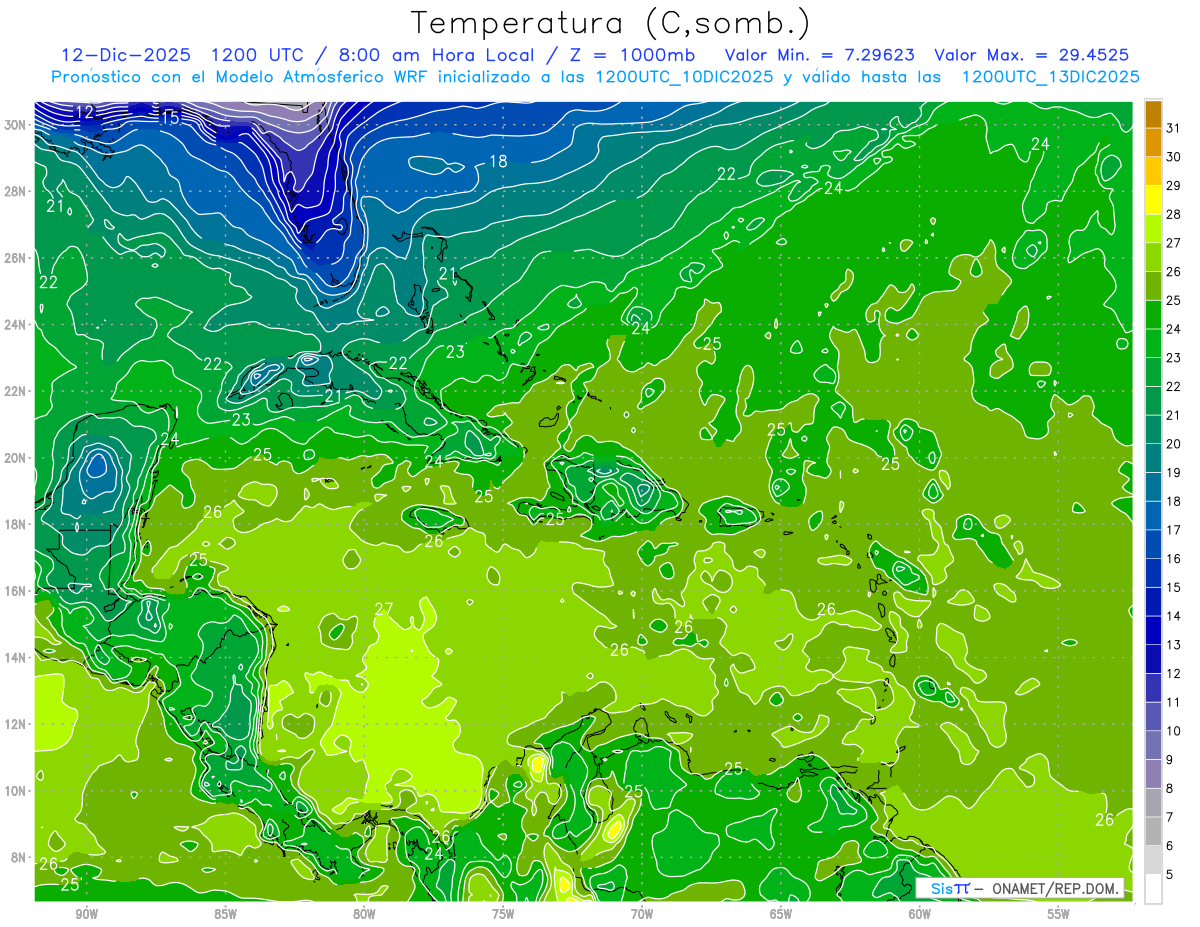Click the 26N latitude axis label
Screen dimensions: 1200x927
pyautogui.click(x=15, y=258)
